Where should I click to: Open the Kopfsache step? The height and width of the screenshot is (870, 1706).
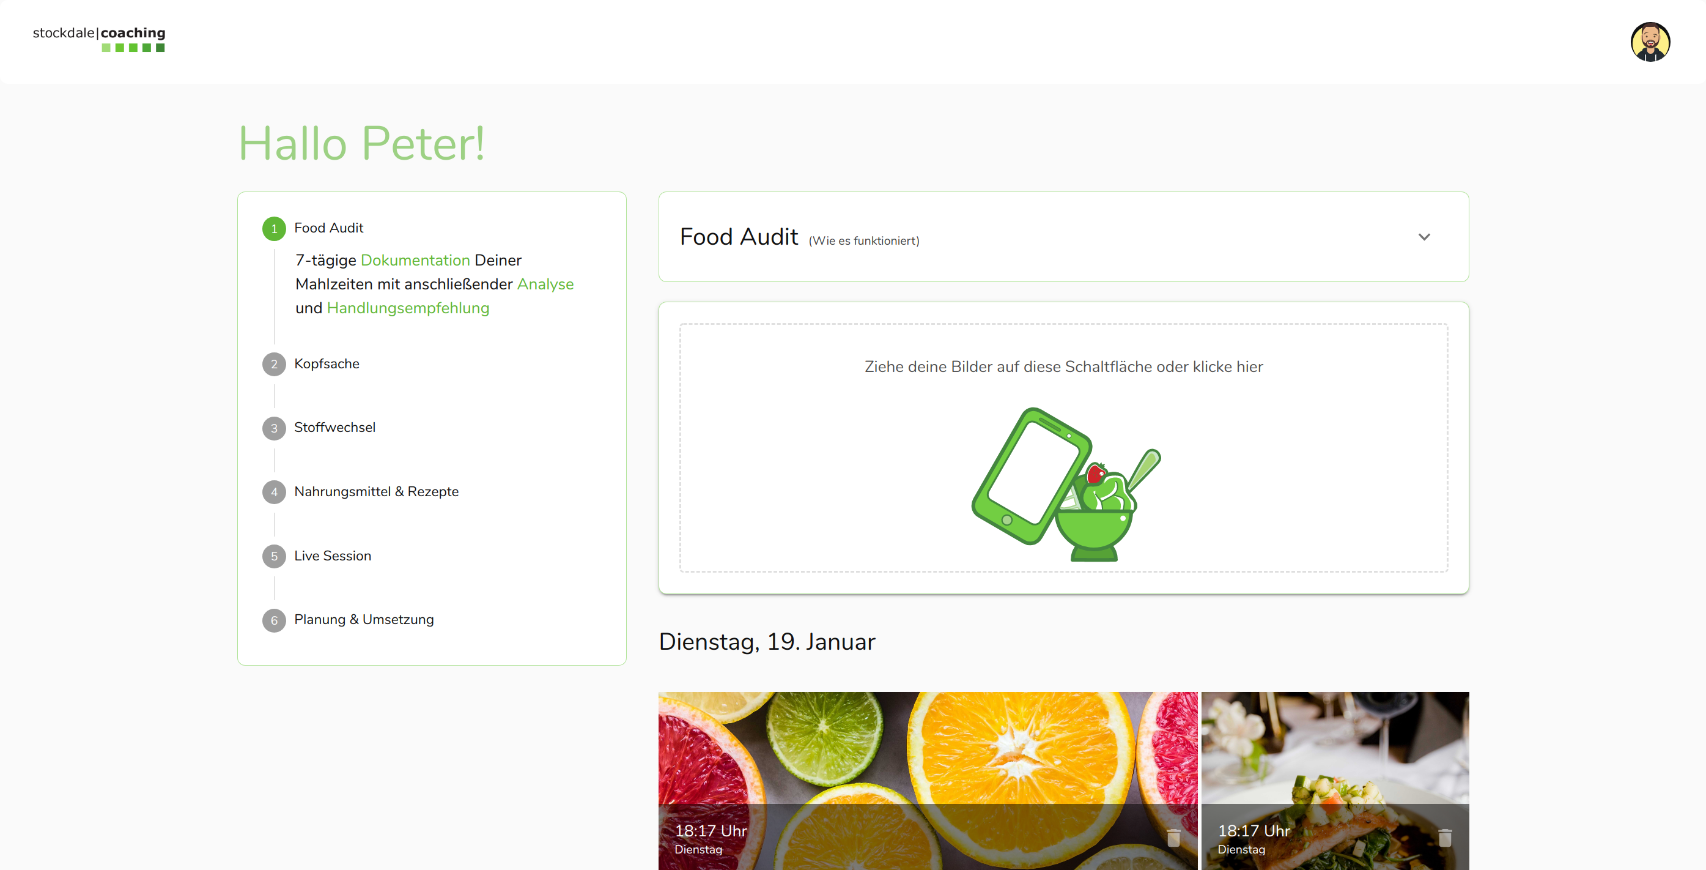point(327,364)
